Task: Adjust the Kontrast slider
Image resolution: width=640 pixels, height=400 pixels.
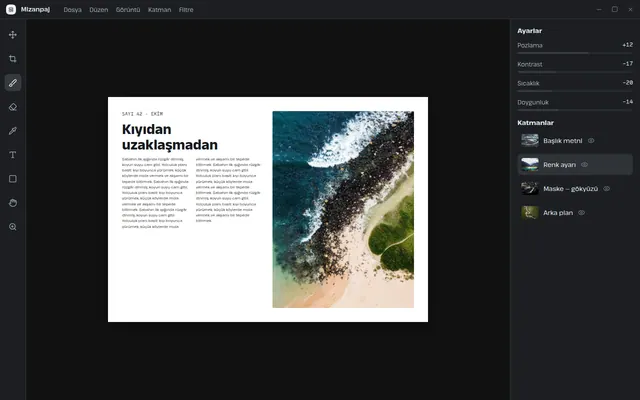Action: pos(575,72)
